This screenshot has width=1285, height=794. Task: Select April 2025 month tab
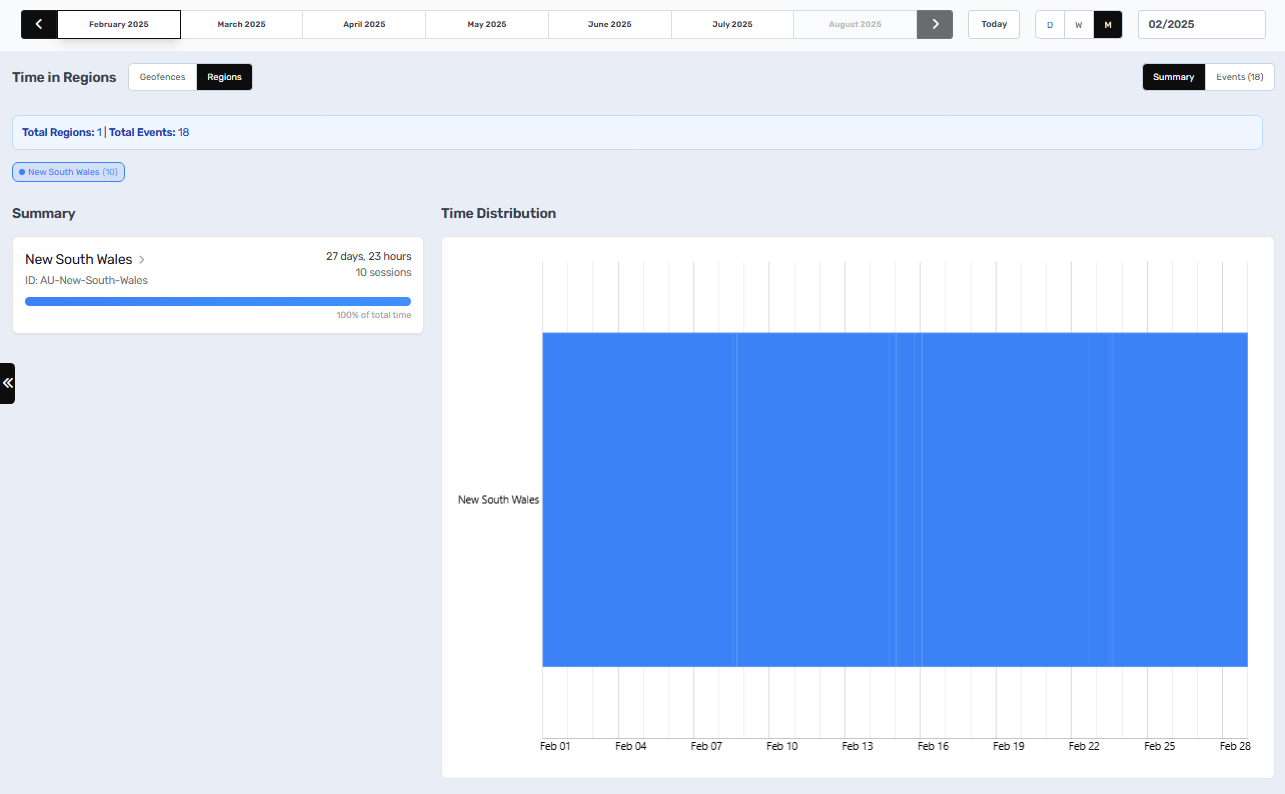pos(364,24)
